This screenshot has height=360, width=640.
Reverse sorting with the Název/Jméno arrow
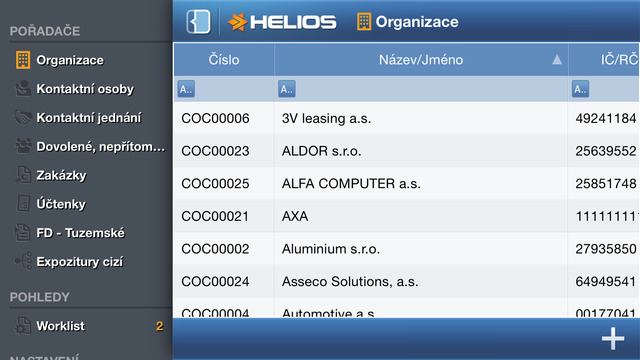tap(557, 60)
